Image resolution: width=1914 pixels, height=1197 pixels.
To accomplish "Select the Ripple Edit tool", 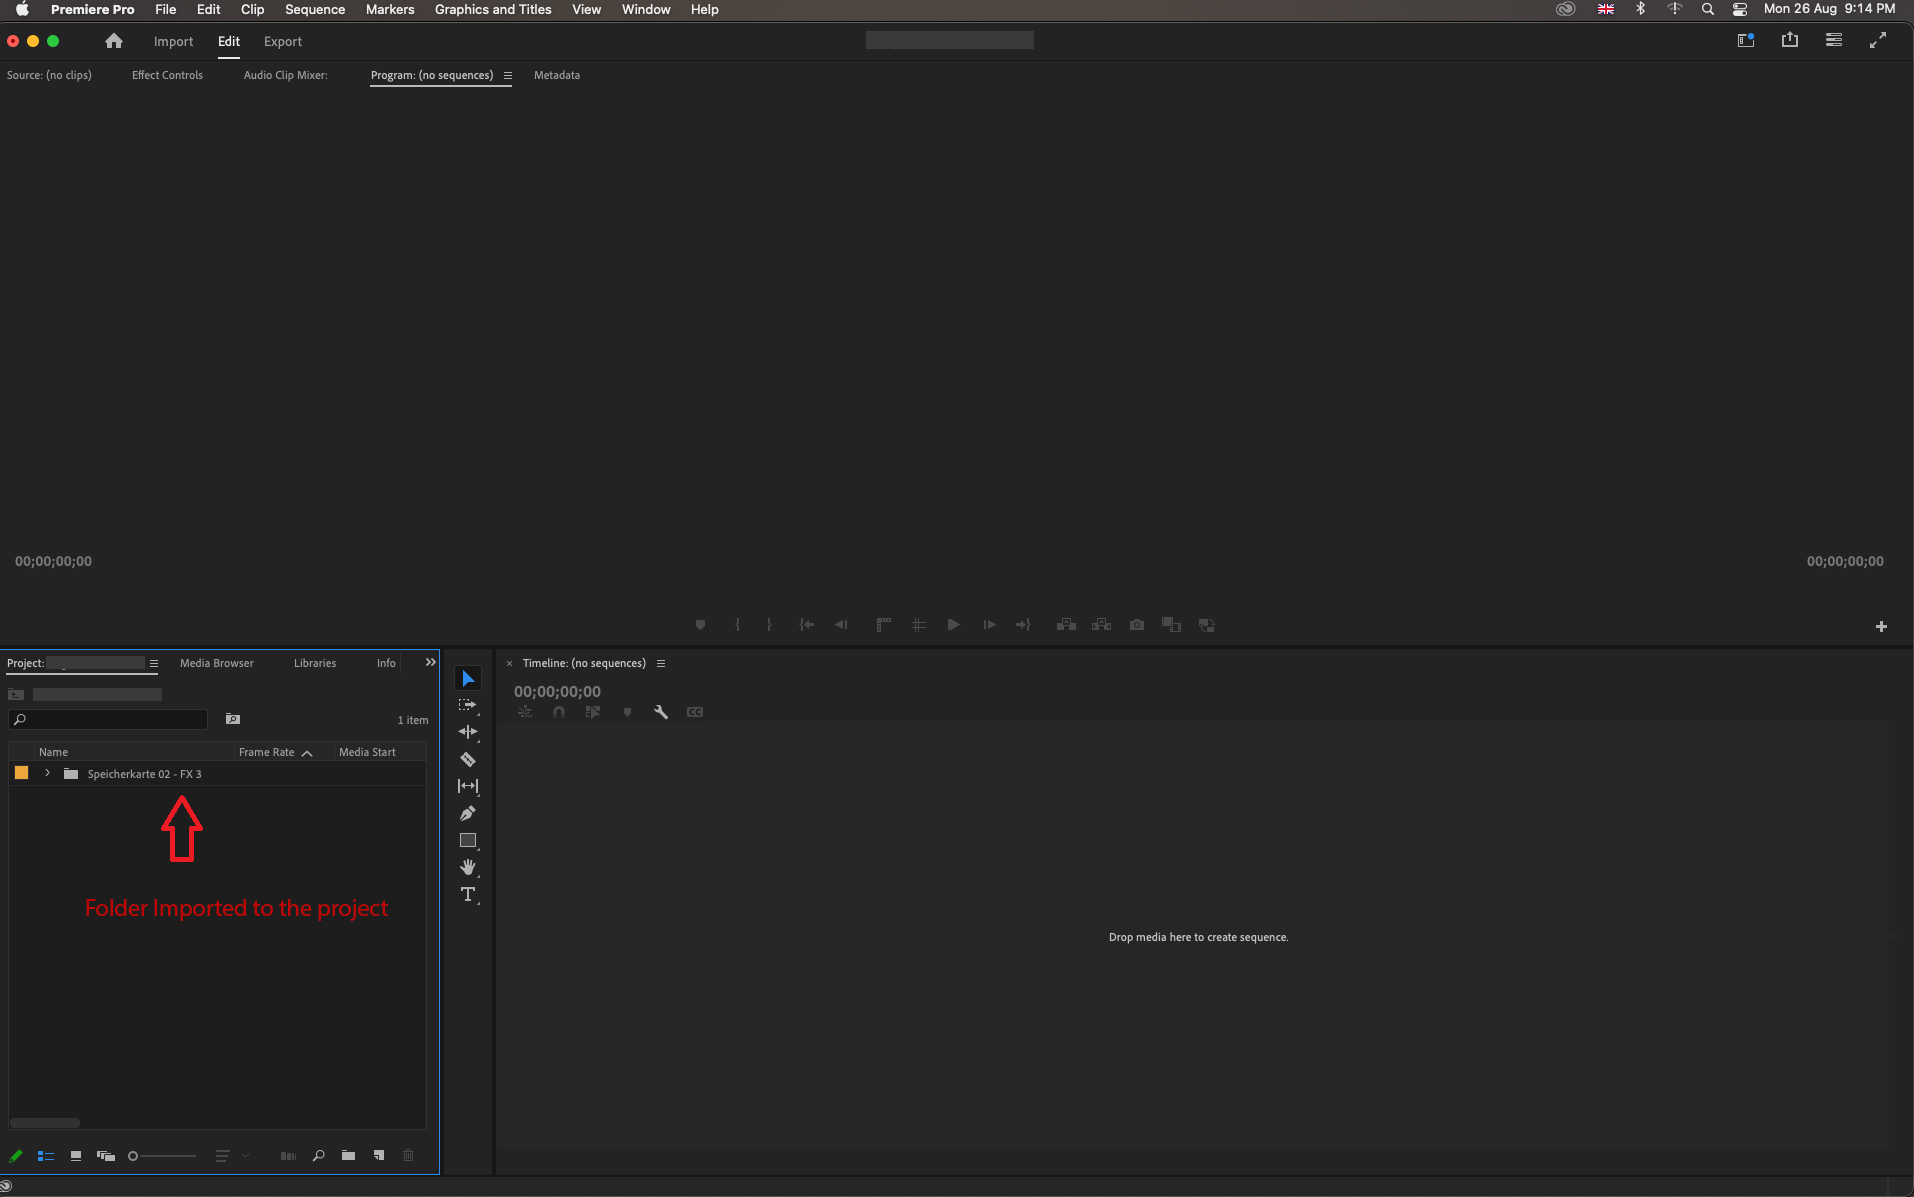I will [467, 732].
